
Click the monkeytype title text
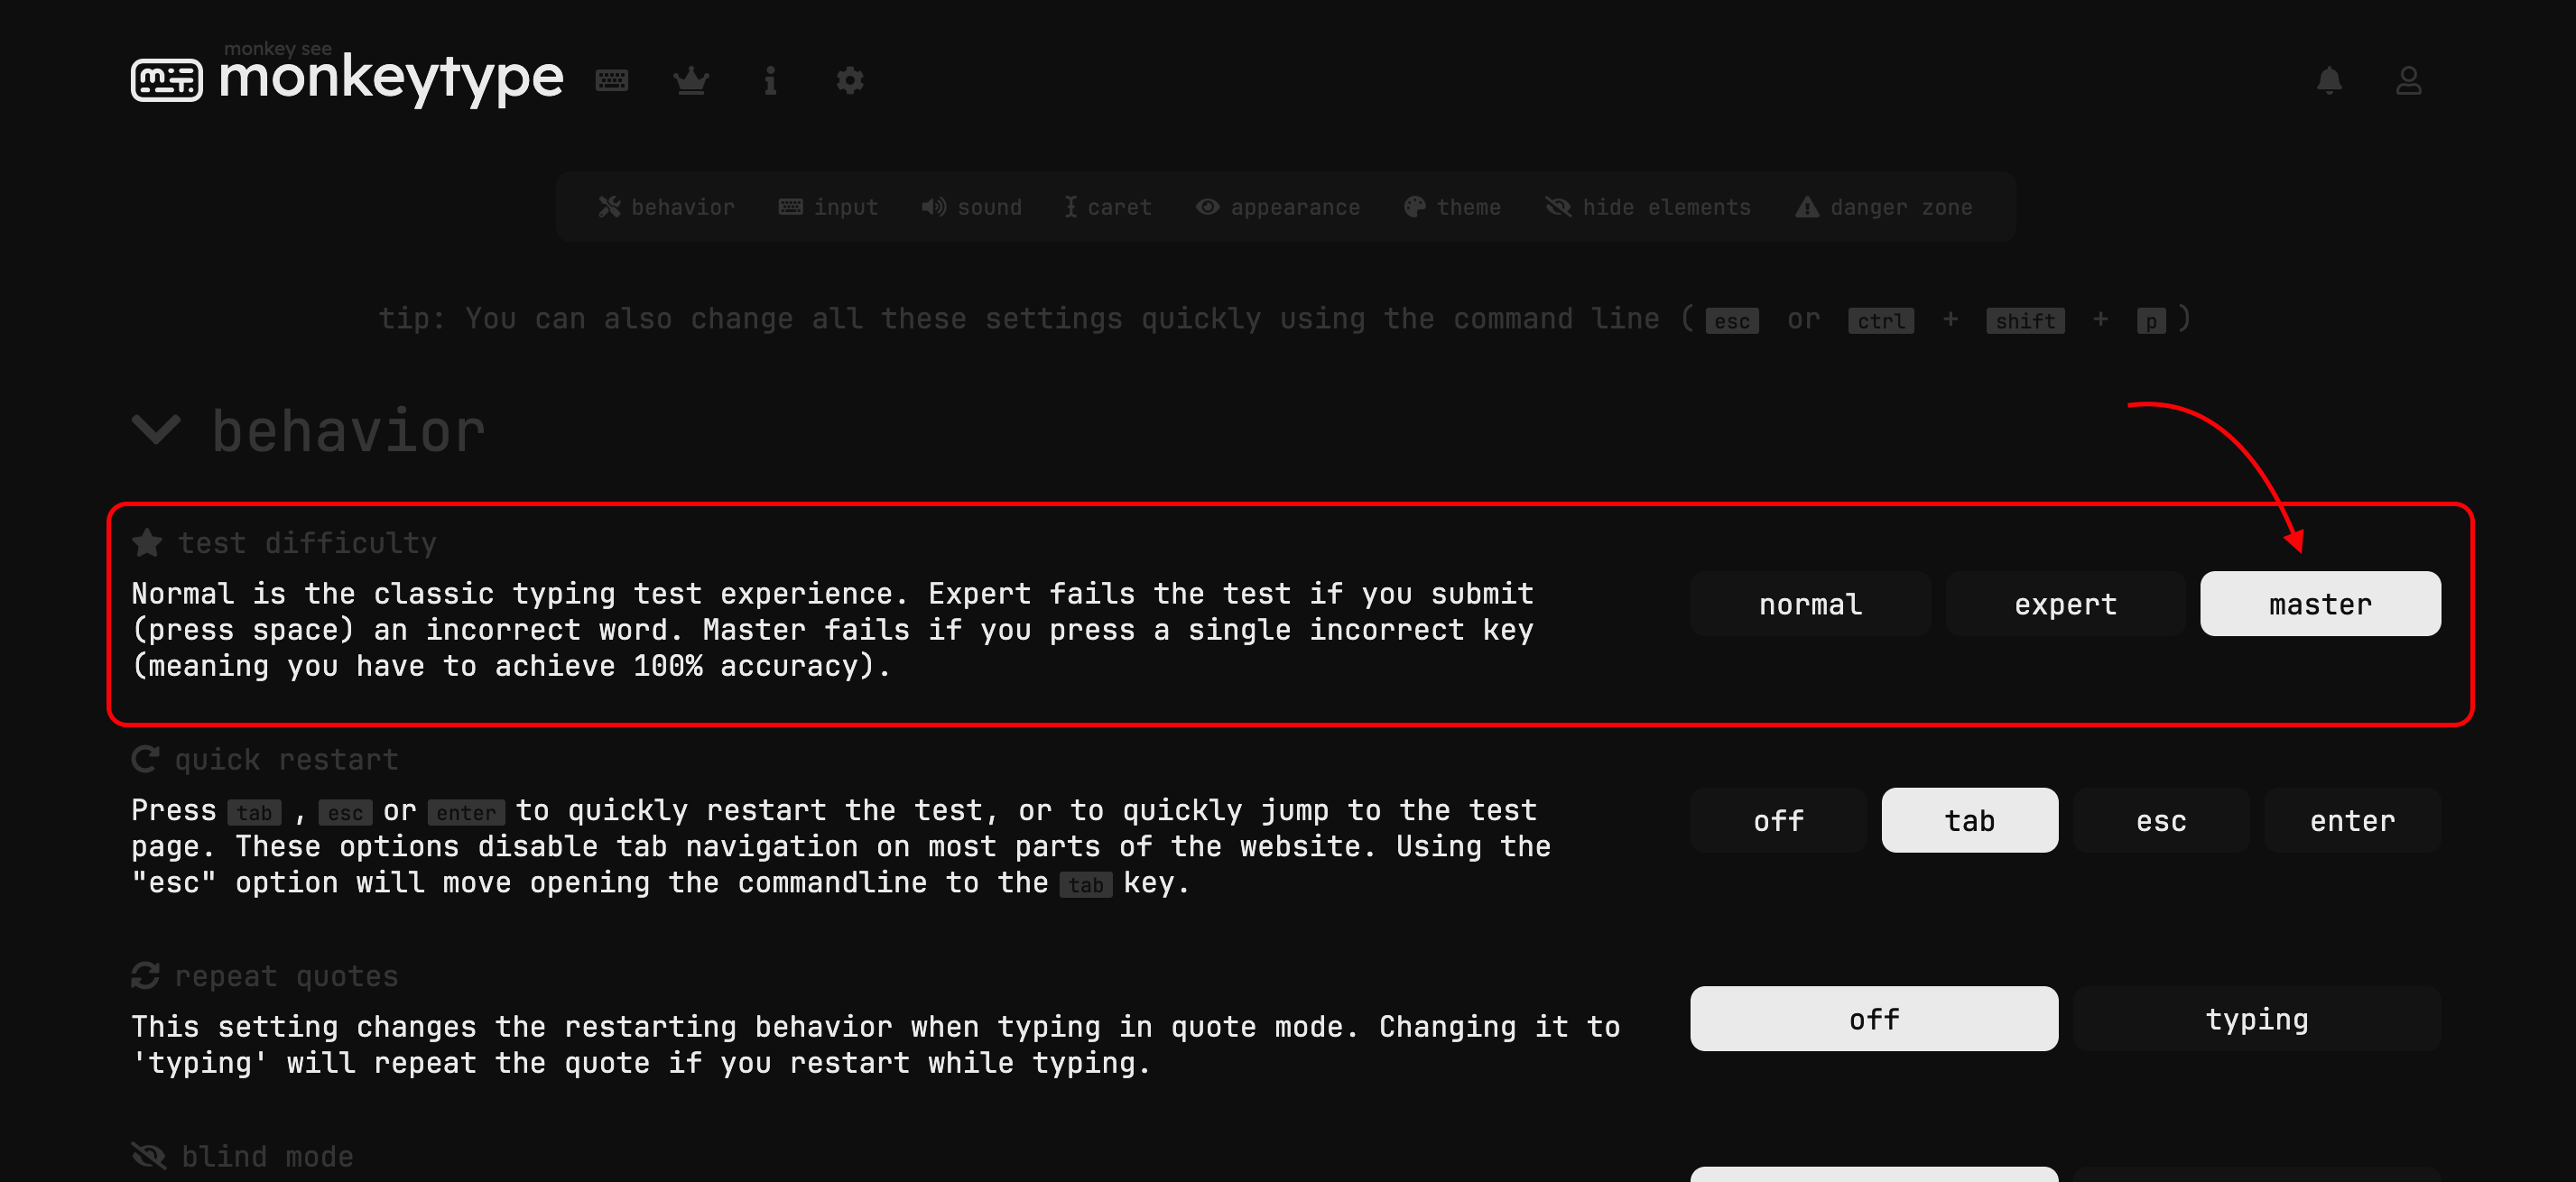coord(390,78)
